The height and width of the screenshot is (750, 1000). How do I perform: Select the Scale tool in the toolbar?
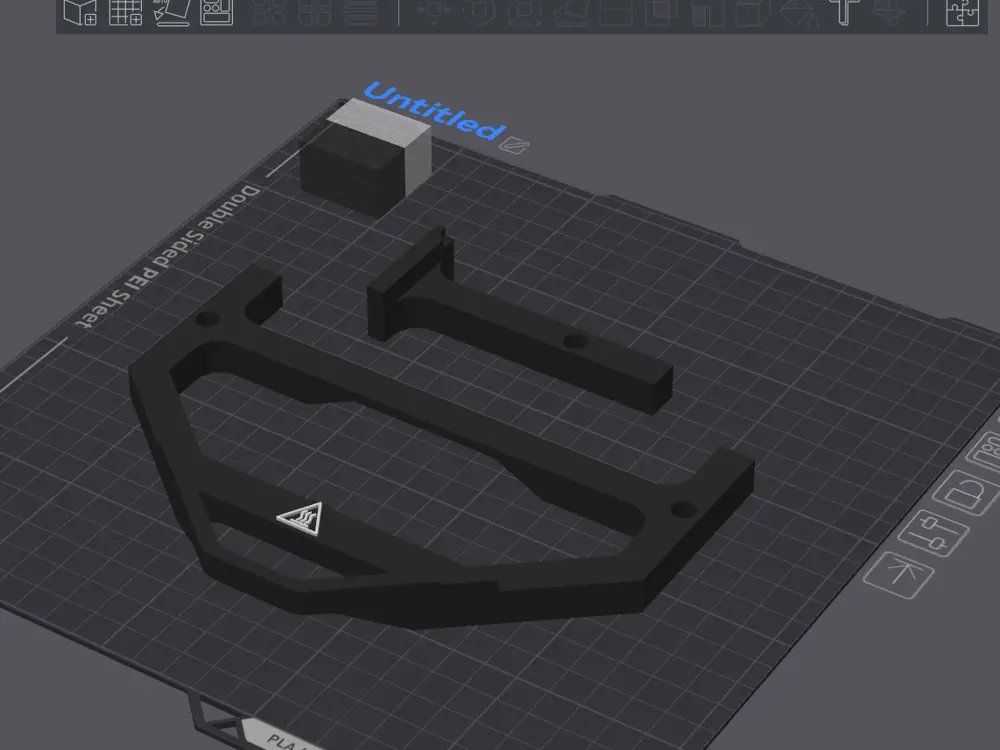click(x=525, y=12)
